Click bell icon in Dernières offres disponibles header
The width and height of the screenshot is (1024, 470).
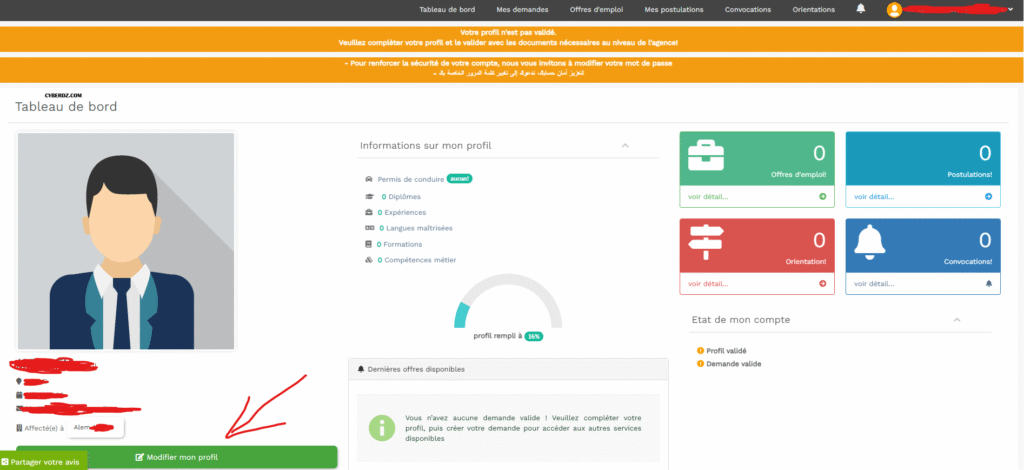coord(361,369)
